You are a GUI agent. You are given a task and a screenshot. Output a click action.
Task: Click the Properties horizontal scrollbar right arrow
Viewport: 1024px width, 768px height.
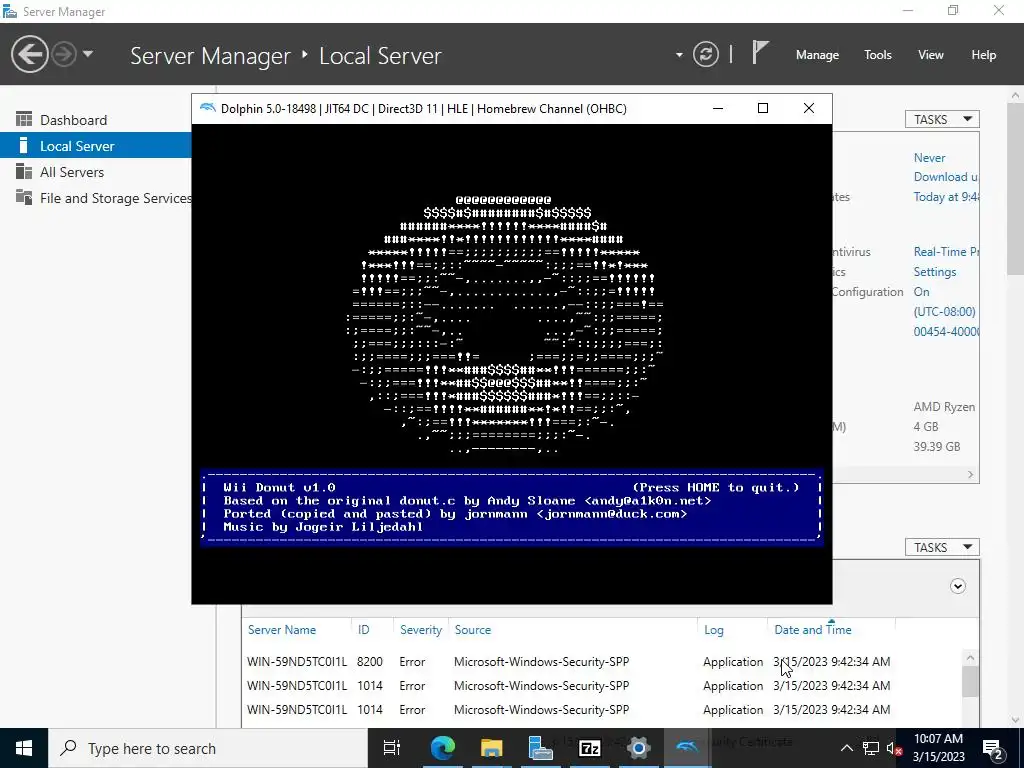(x=970, y=475)
